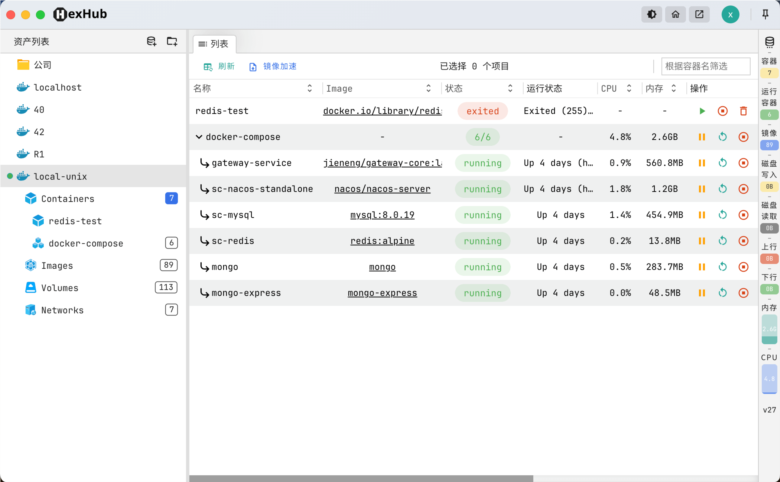Screen dimensions: 780x482
Task: Select the 42 docker host
Action: (x=94, y=132)
